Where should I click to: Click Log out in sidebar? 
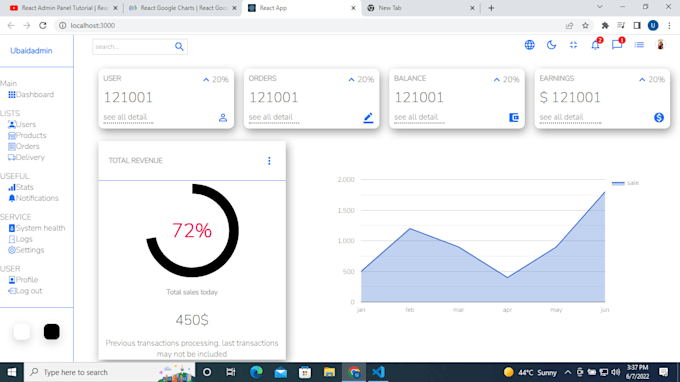25,291
